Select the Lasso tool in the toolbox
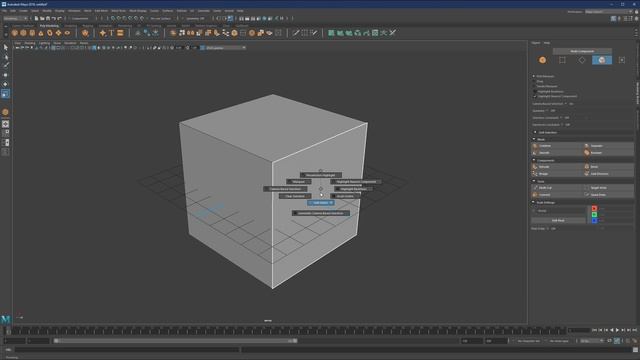The image size is (640, 360). click(5, 57)
